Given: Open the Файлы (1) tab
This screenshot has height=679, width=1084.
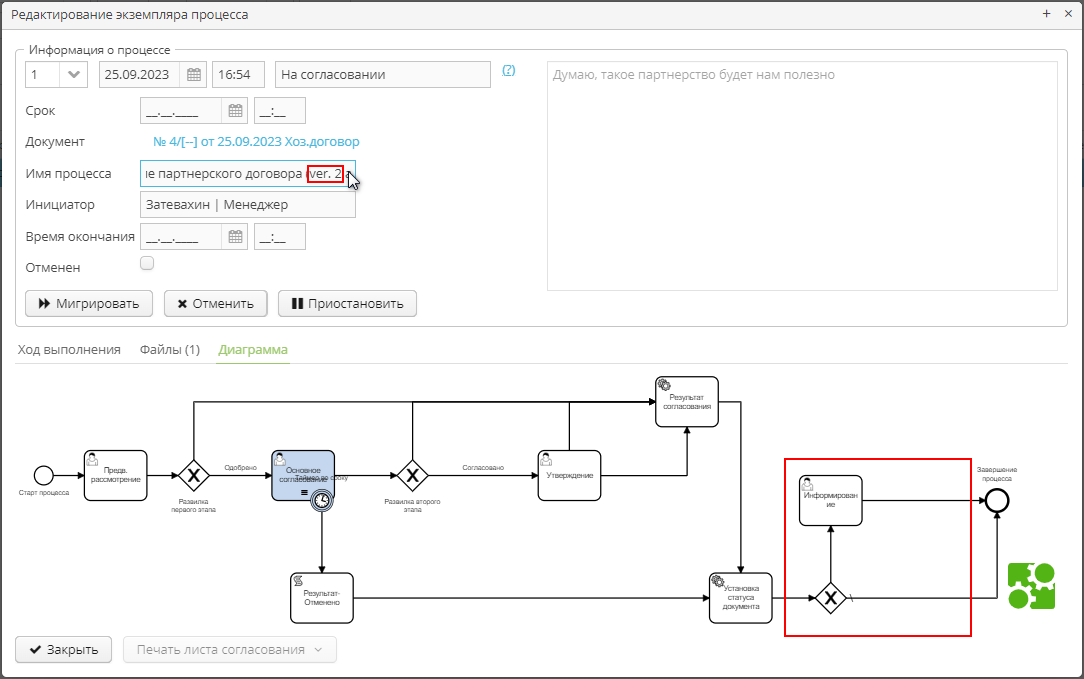Looking at the screenshot, I should click(170, 350).
